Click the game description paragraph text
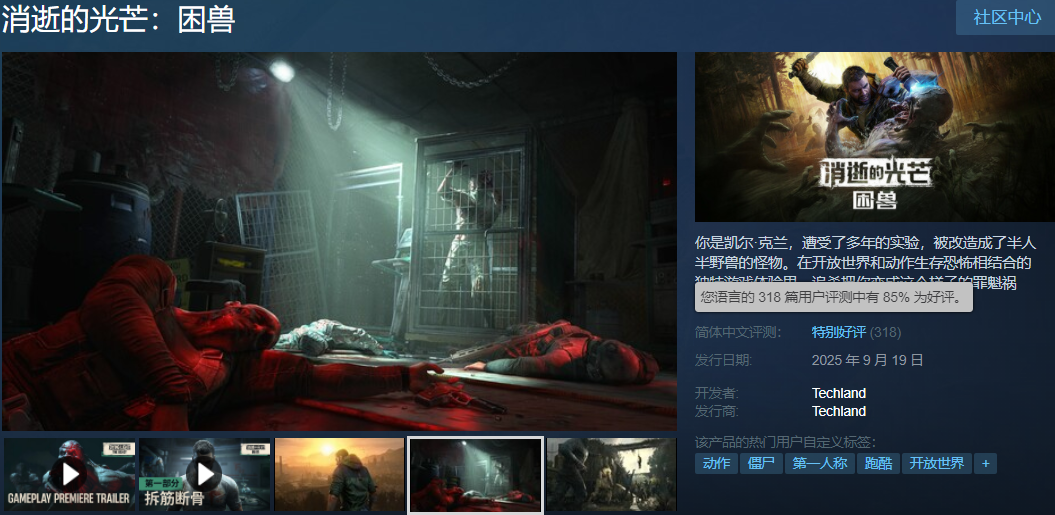 tap(866, 263)
